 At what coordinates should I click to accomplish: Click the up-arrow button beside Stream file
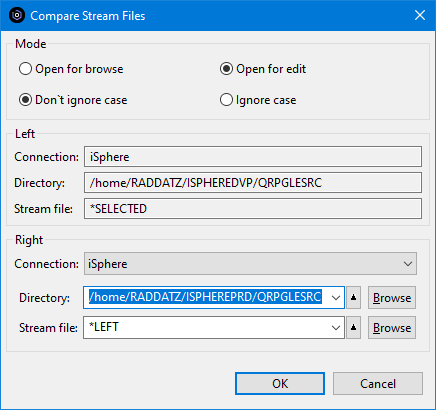pyautogui.click(x=353, y=328)
